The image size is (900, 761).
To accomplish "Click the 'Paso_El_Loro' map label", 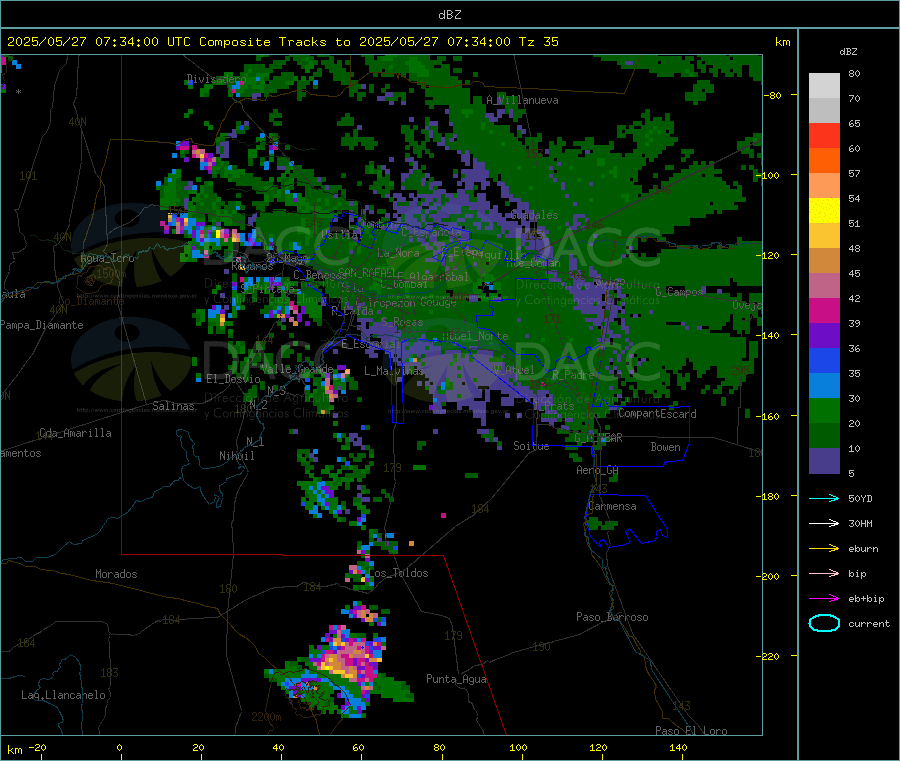I will click(692, 731).
